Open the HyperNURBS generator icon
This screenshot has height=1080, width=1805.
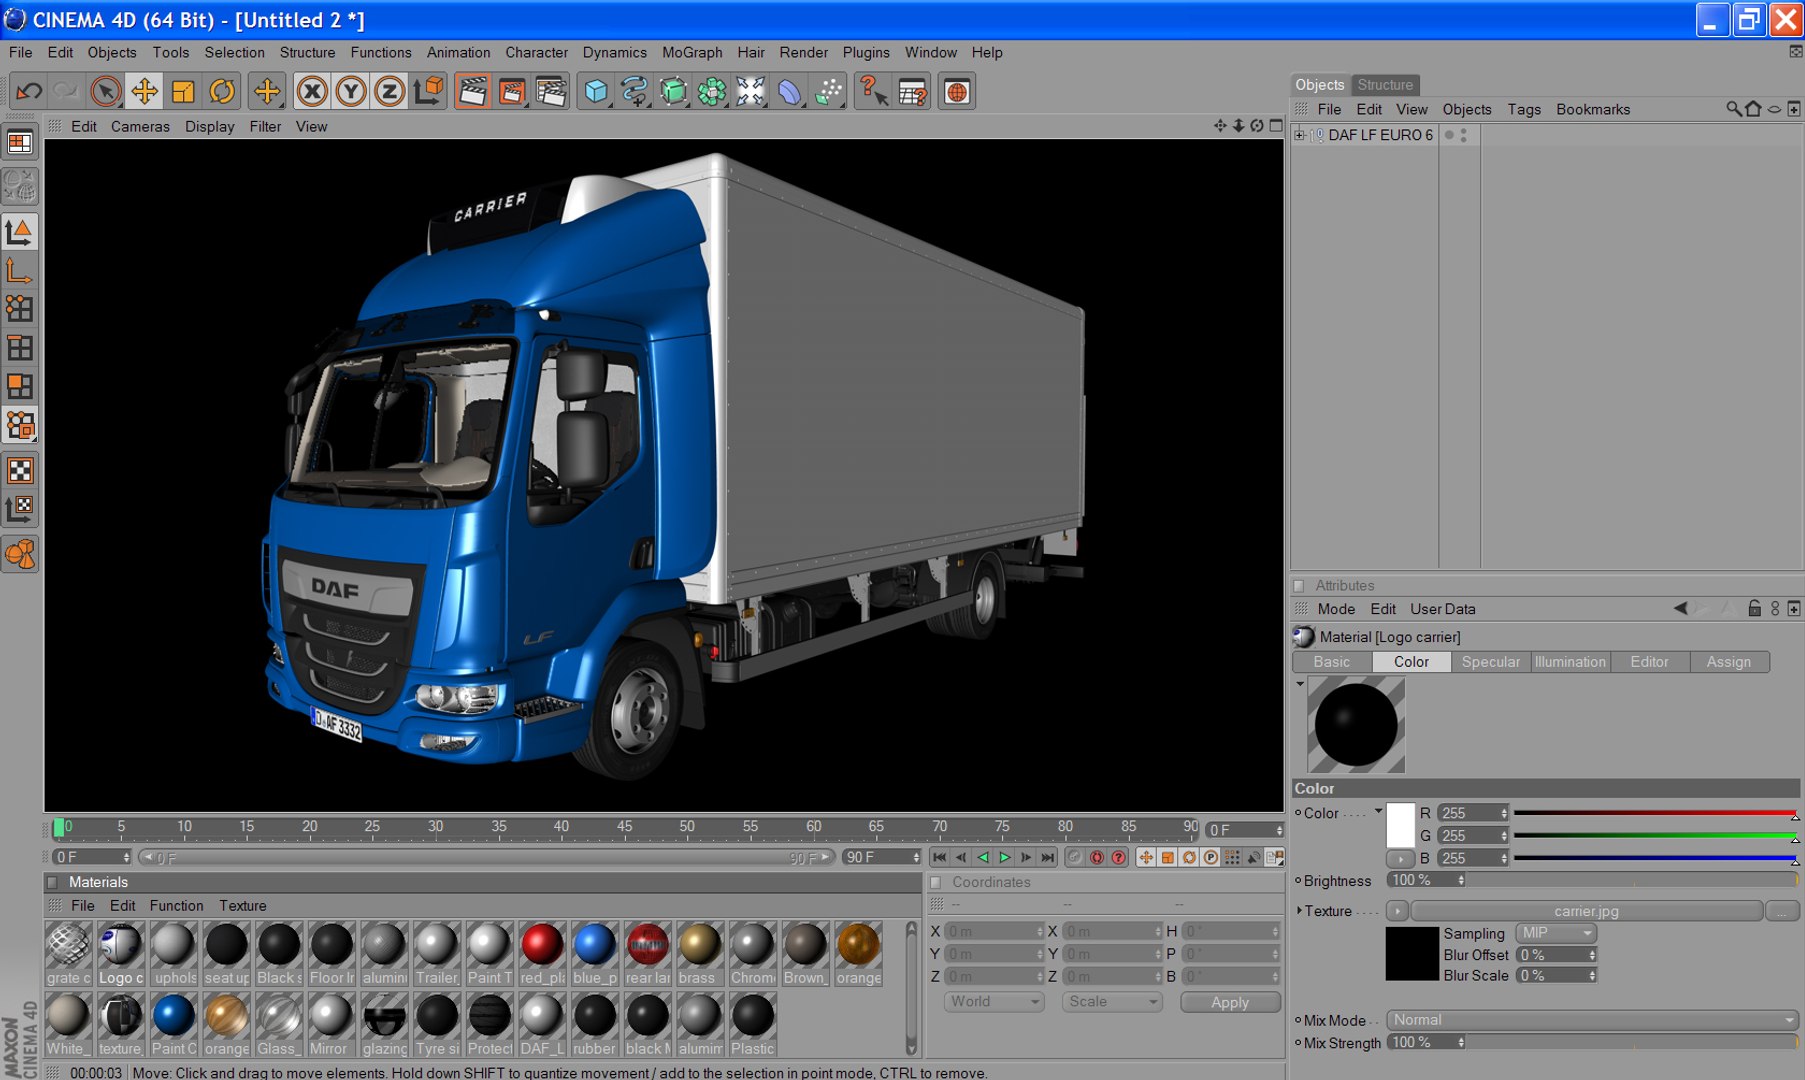pyautogui.click(x=673, y=92)
